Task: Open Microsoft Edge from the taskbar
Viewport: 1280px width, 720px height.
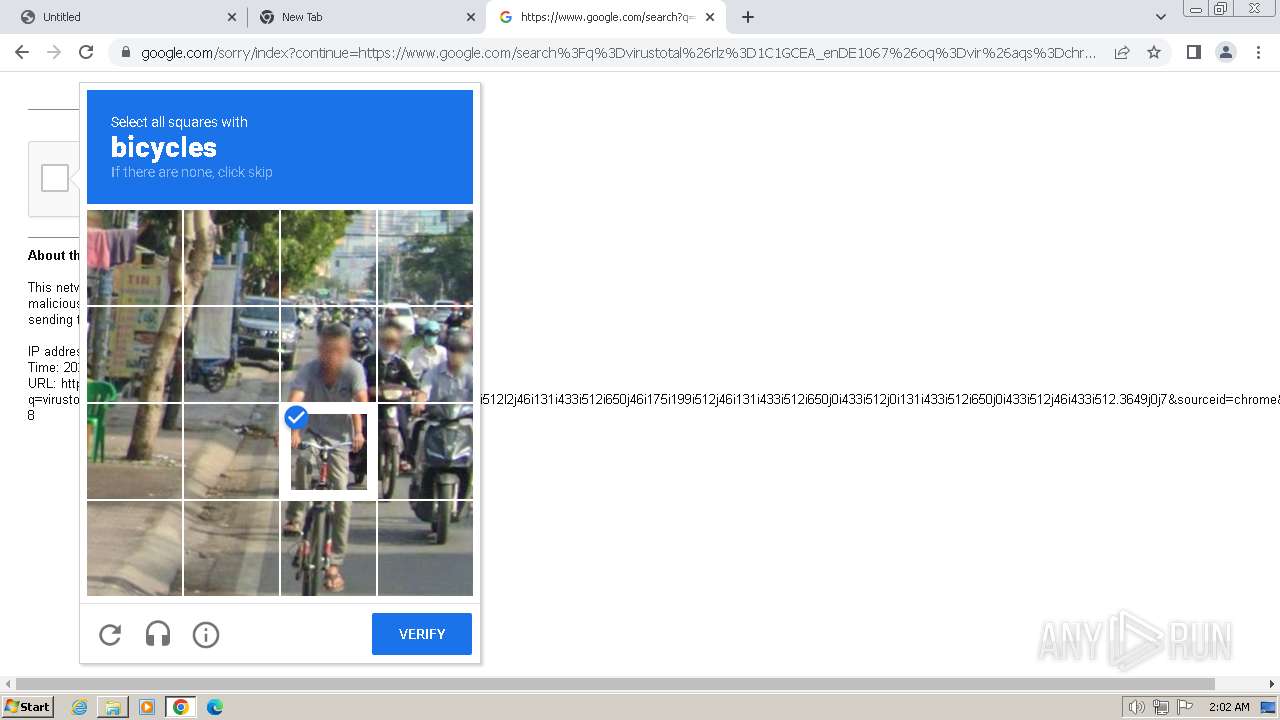Action: point(215,707)
